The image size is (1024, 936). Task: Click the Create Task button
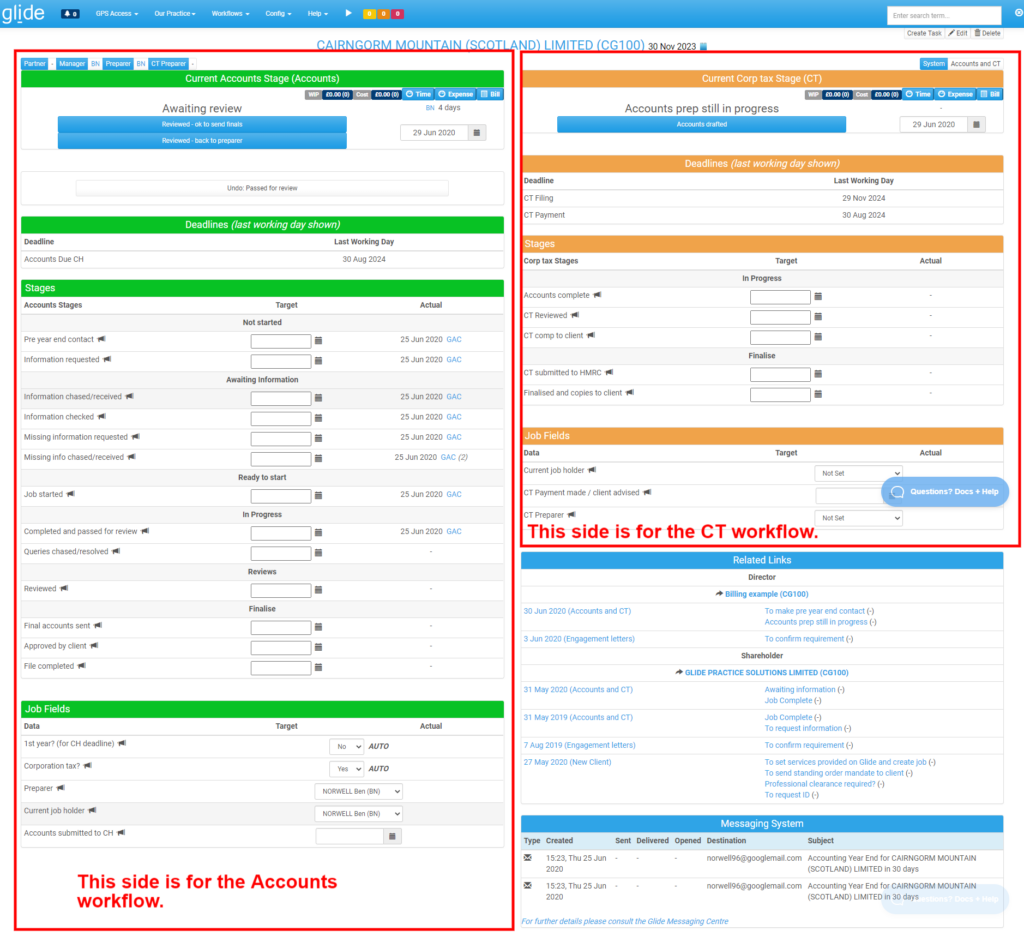click(x=924, y=33)
